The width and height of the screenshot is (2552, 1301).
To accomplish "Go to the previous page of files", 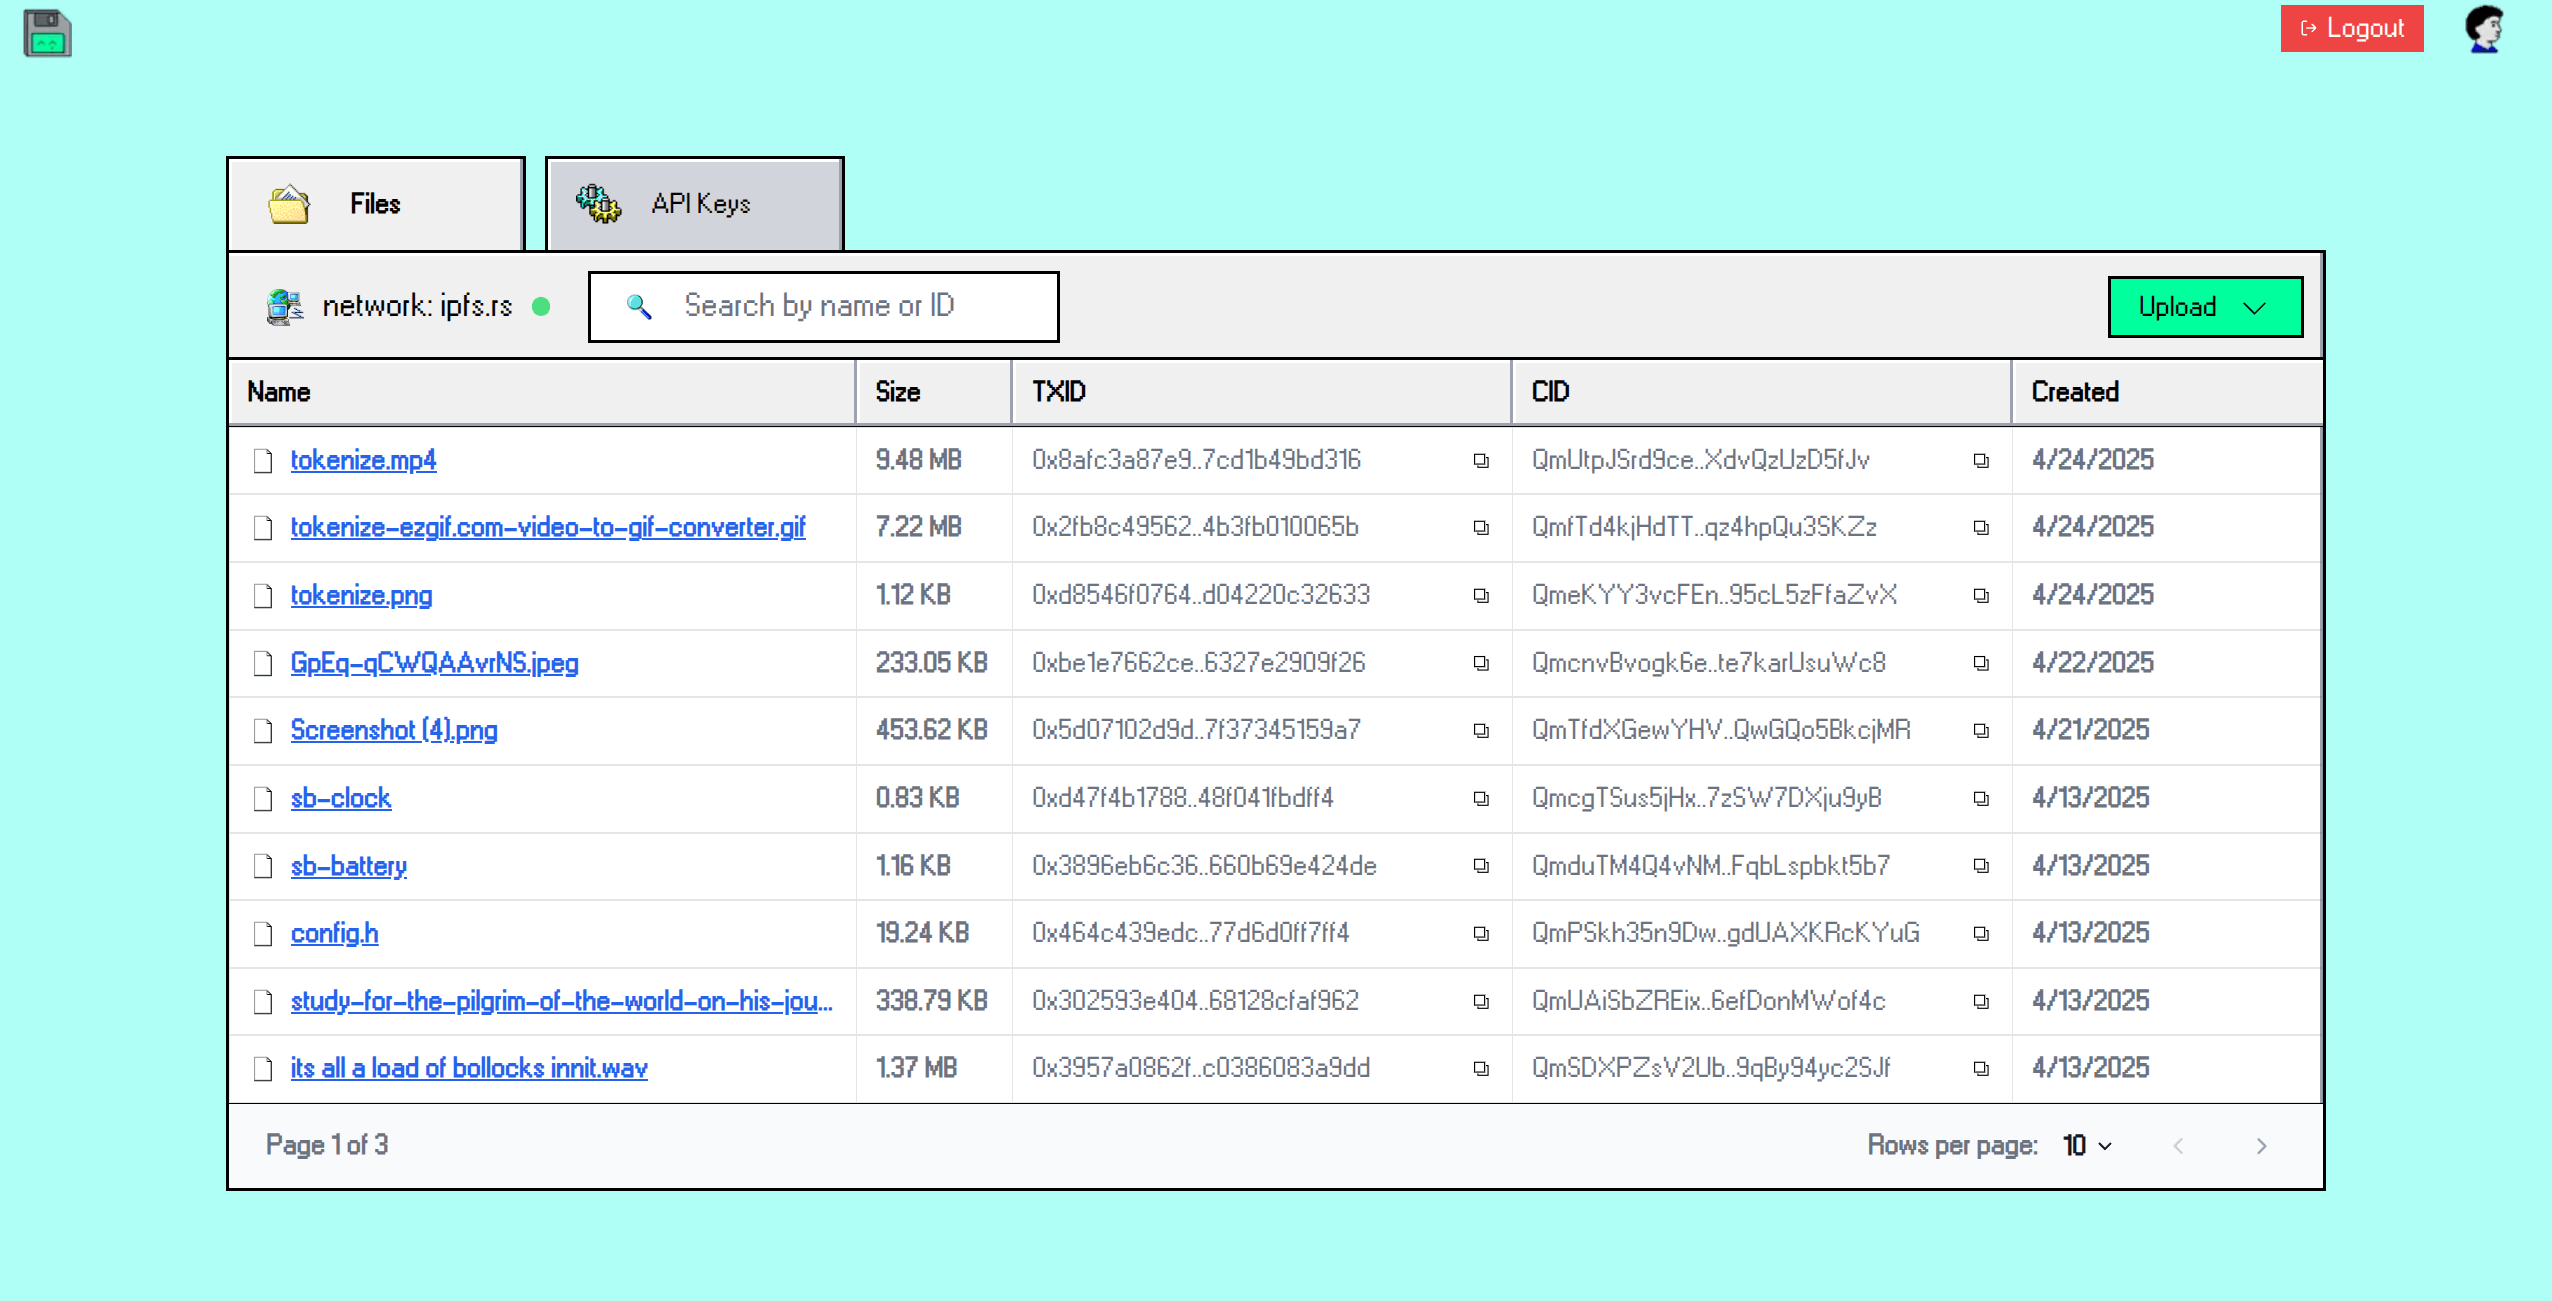I will [x=2178, y=1146].
